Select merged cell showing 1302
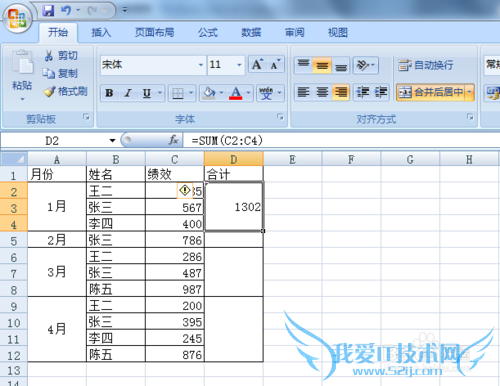This screenshot has width=500, height=386. point(234,207)
